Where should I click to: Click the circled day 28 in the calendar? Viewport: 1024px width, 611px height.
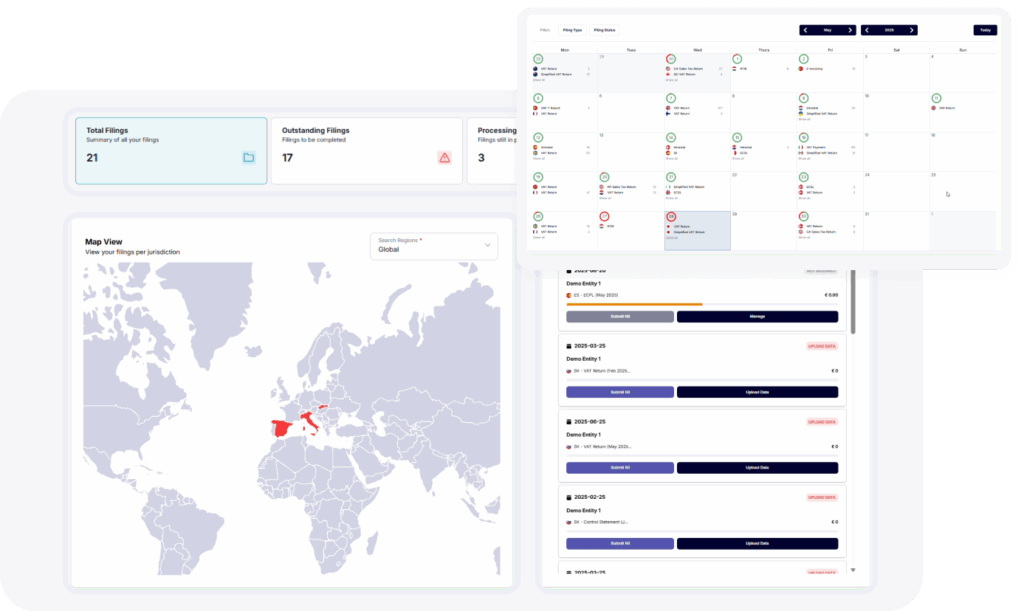(672, 216)
